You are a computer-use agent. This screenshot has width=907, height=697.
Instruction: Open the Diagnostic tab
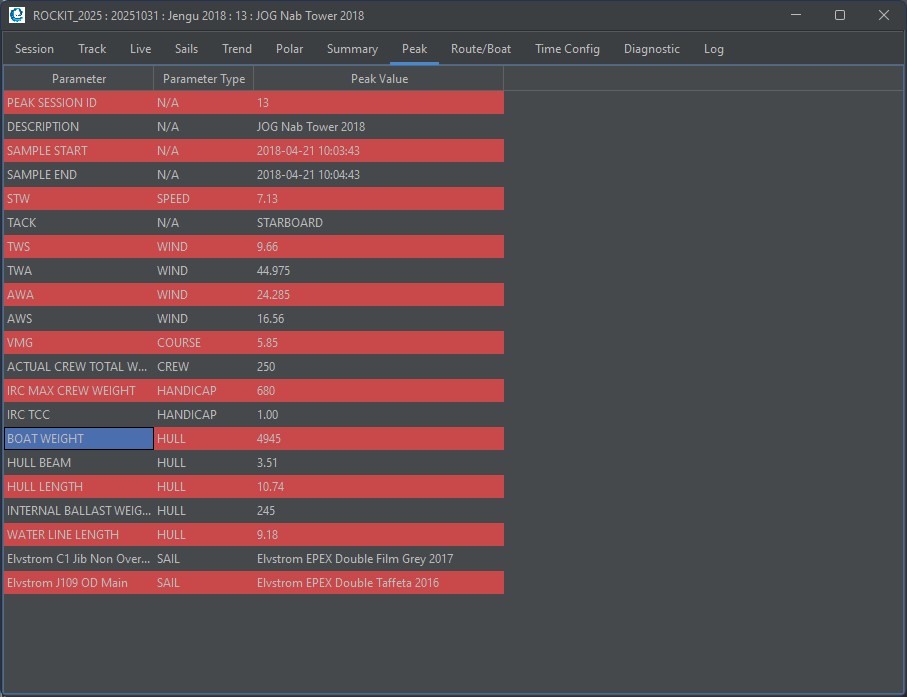[652, 49]
